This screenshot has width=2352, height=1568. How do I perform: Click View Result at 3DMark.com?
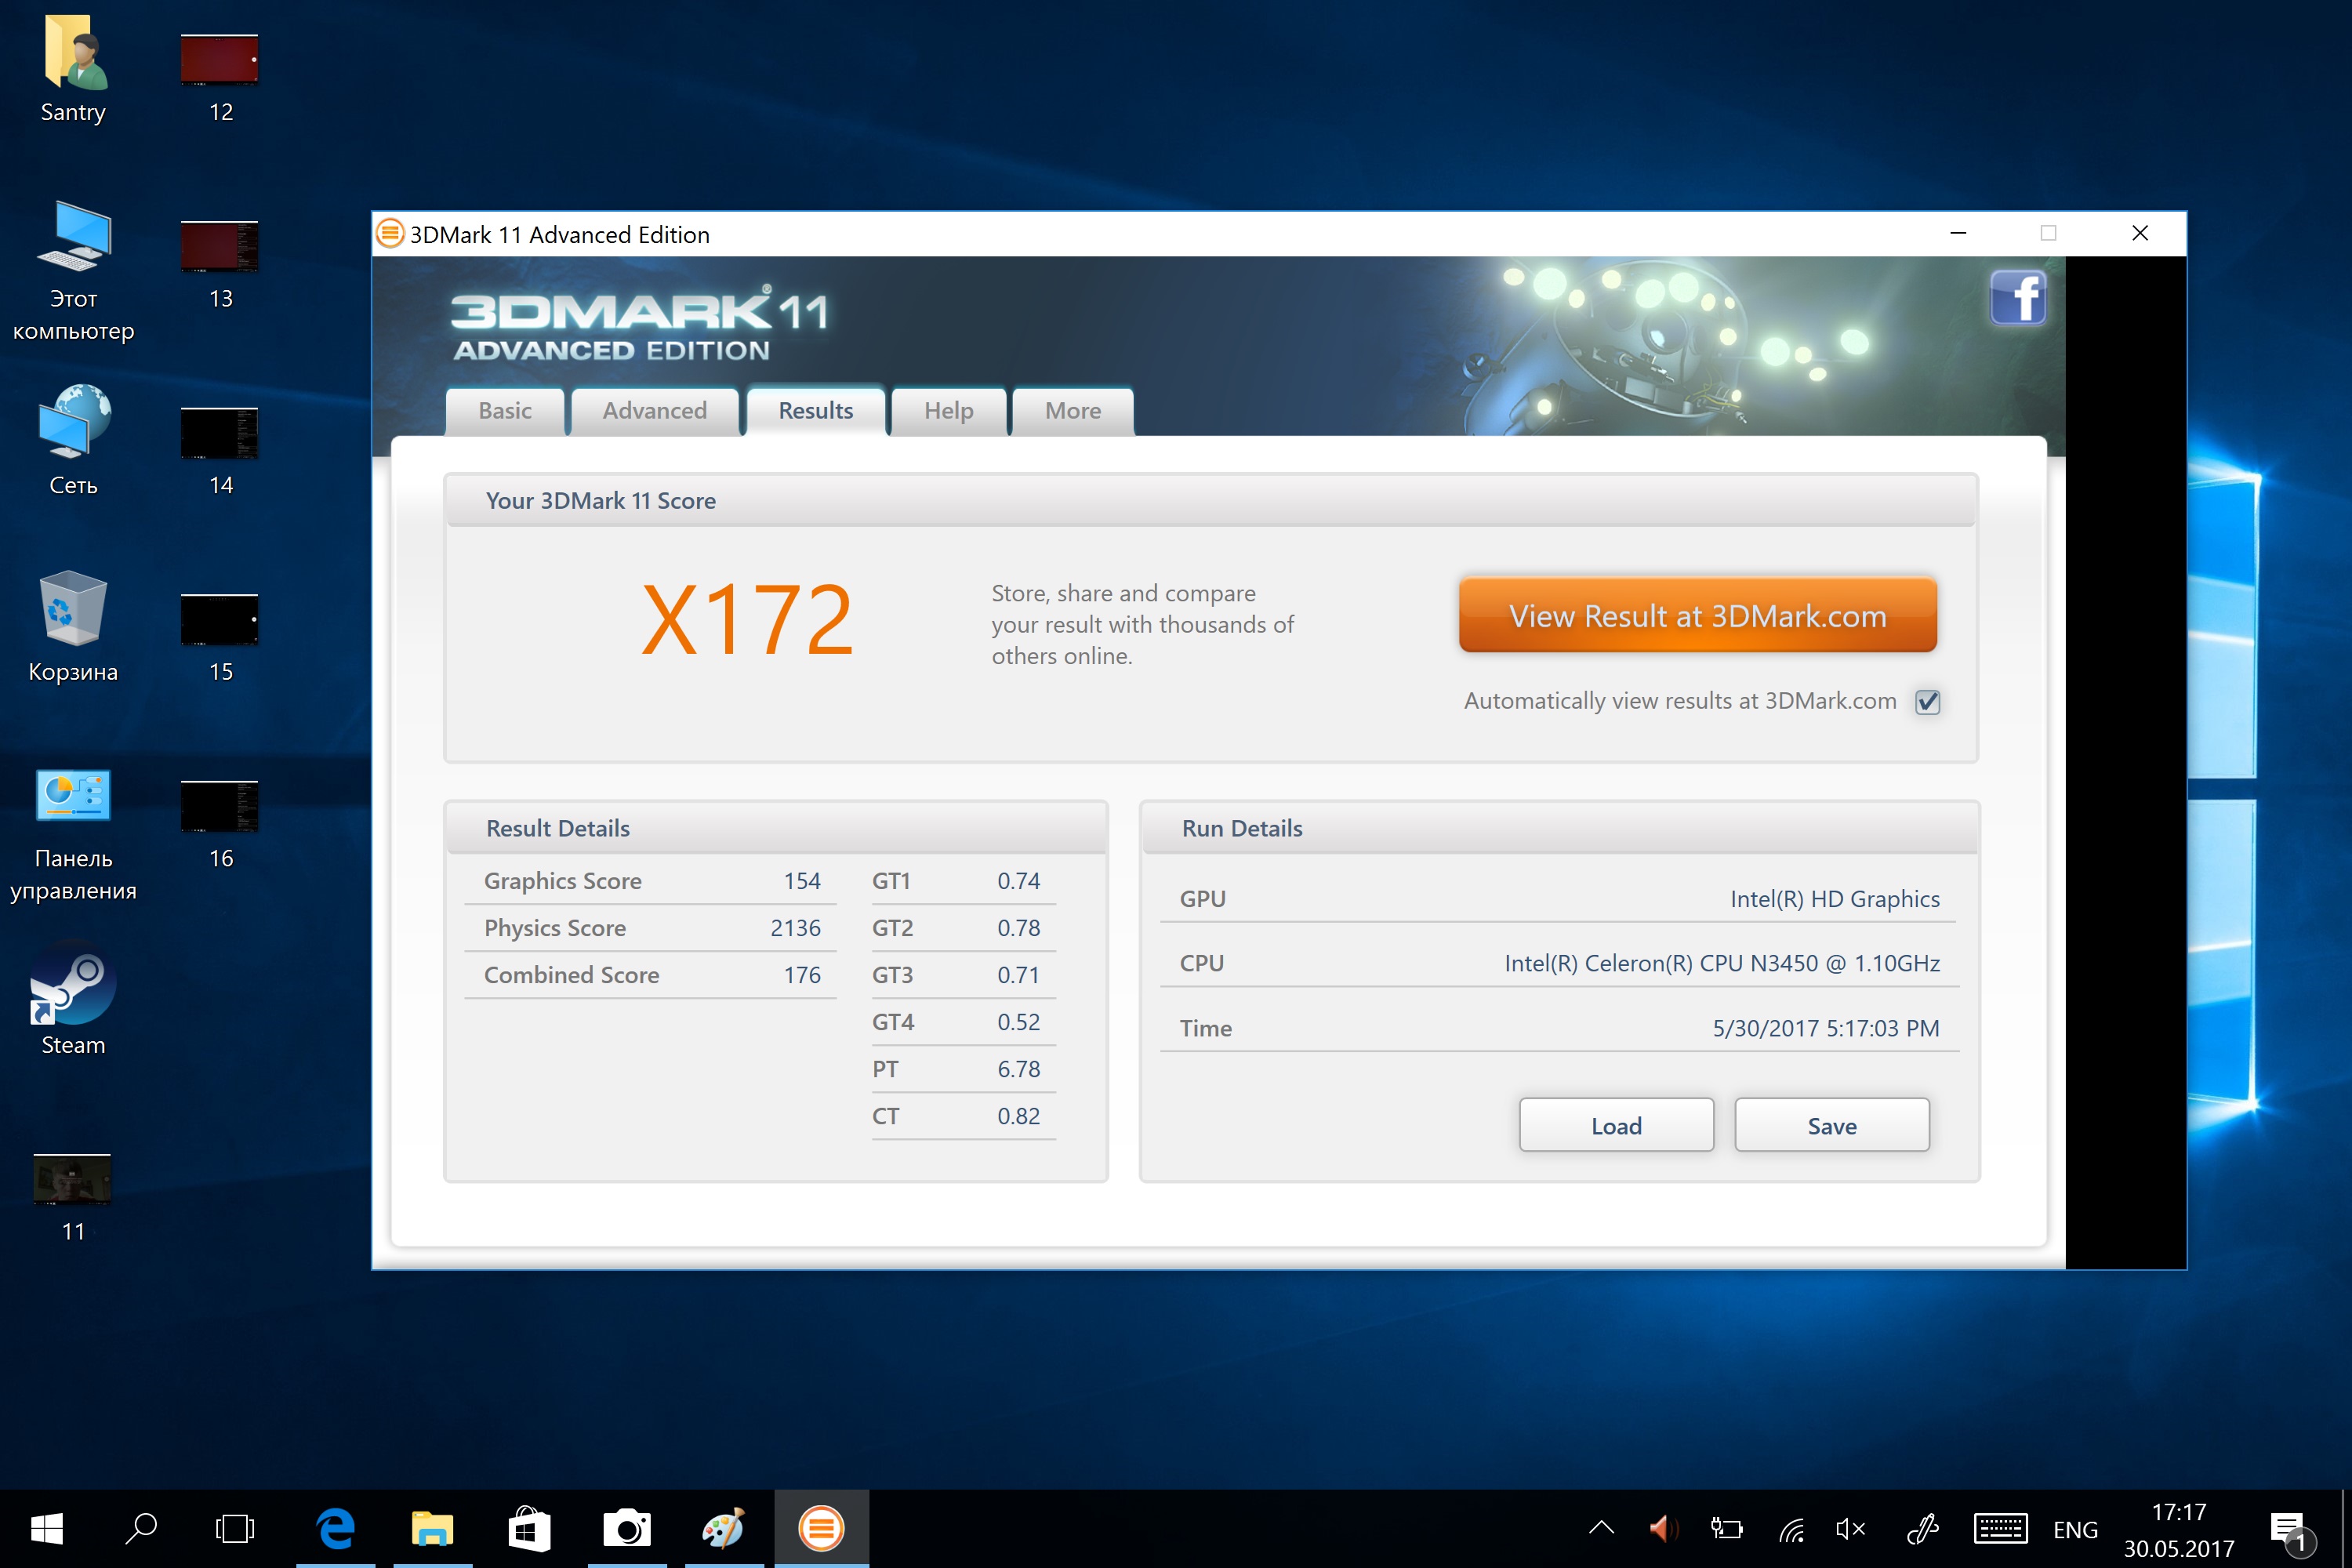(x=1697, y=615)
